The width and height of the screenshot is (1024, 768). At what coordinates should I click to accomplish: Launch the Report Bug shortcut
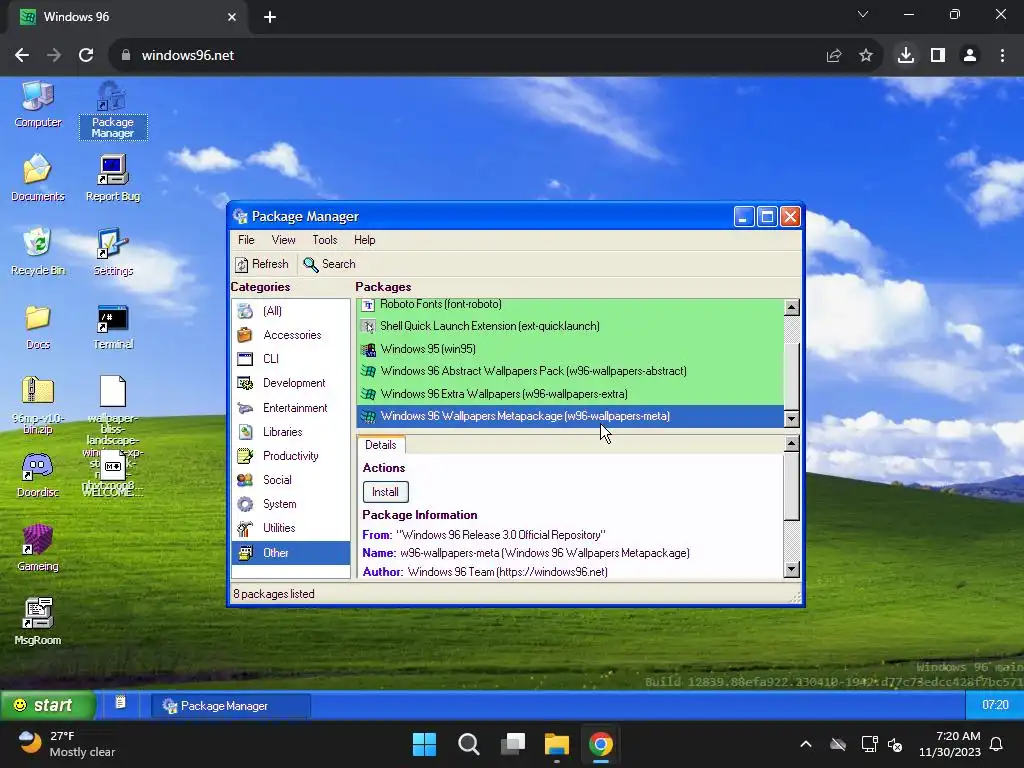pyautogui.click(x=113, y=178)
